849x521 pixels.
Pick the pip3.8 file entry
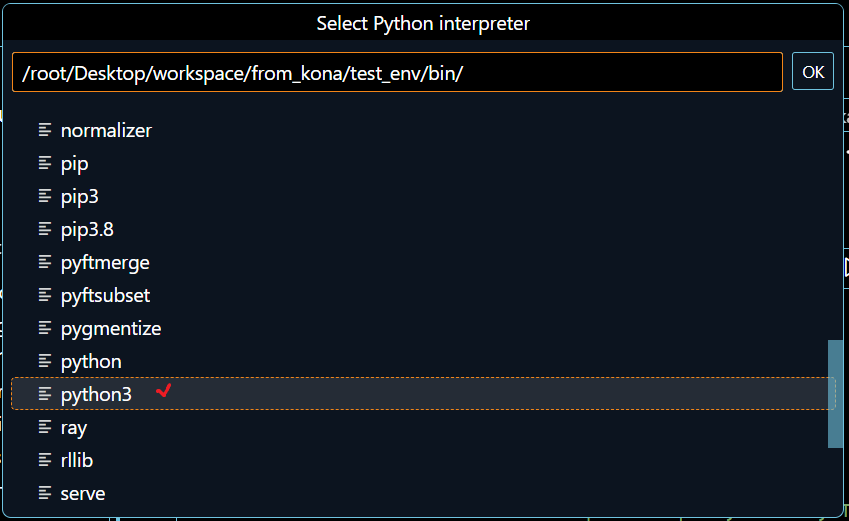pos(423,229)
